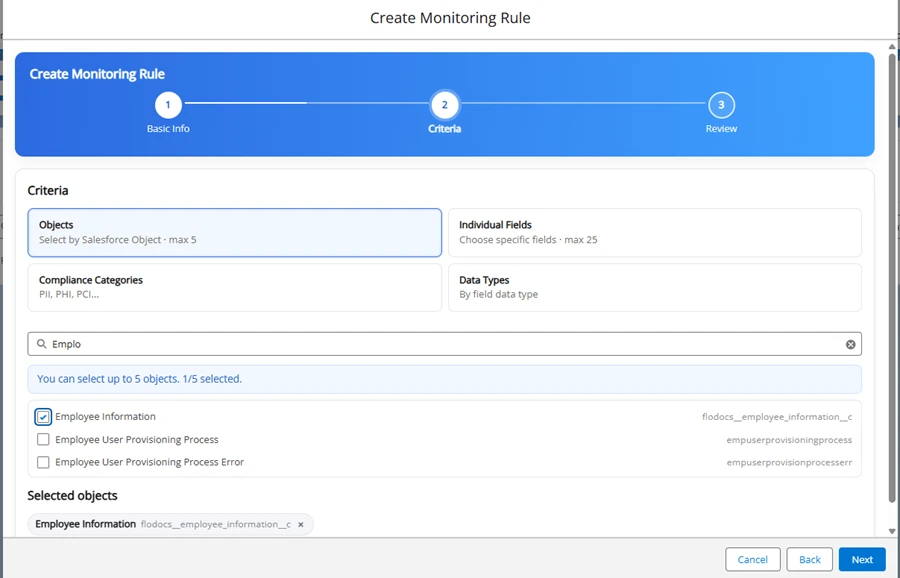
Task: Tick Employee User Provisioning Process Error checkbox
Action: pos(43,463)
